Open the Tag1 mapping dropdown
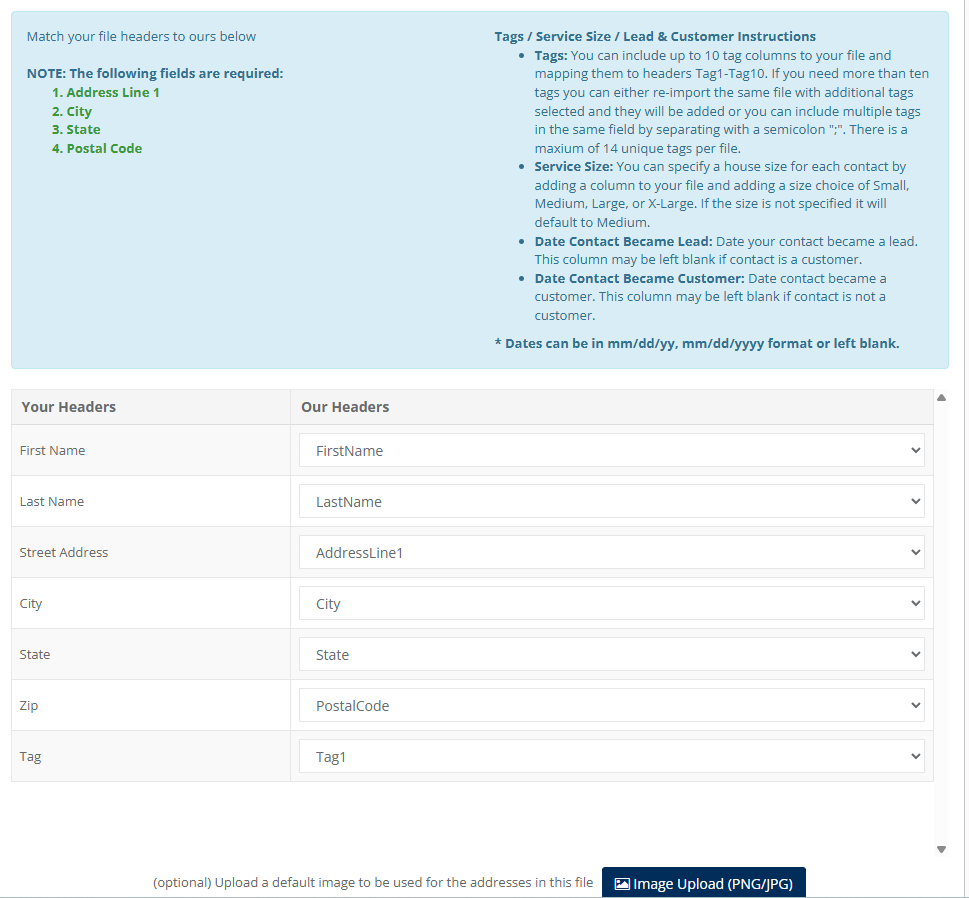969x898 pixels. tap(611, 756)
